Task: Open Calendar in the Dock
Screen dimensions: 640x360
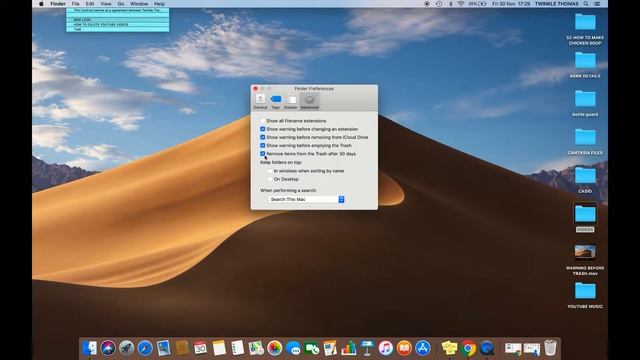Action: click(x=200, y=348)
